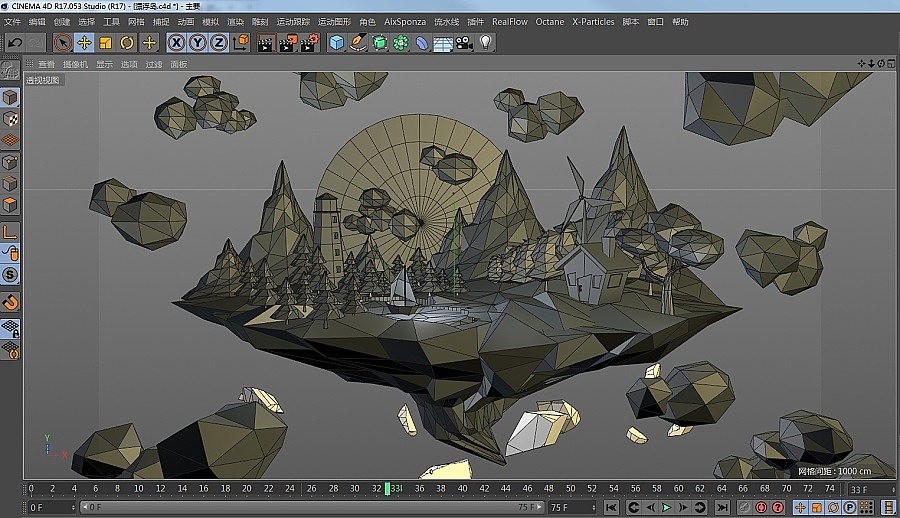The width and height of the screenshot is (900, 518).
Task: Open viewport 面板 (Panel) menu
Action: [x=179, y=64]
